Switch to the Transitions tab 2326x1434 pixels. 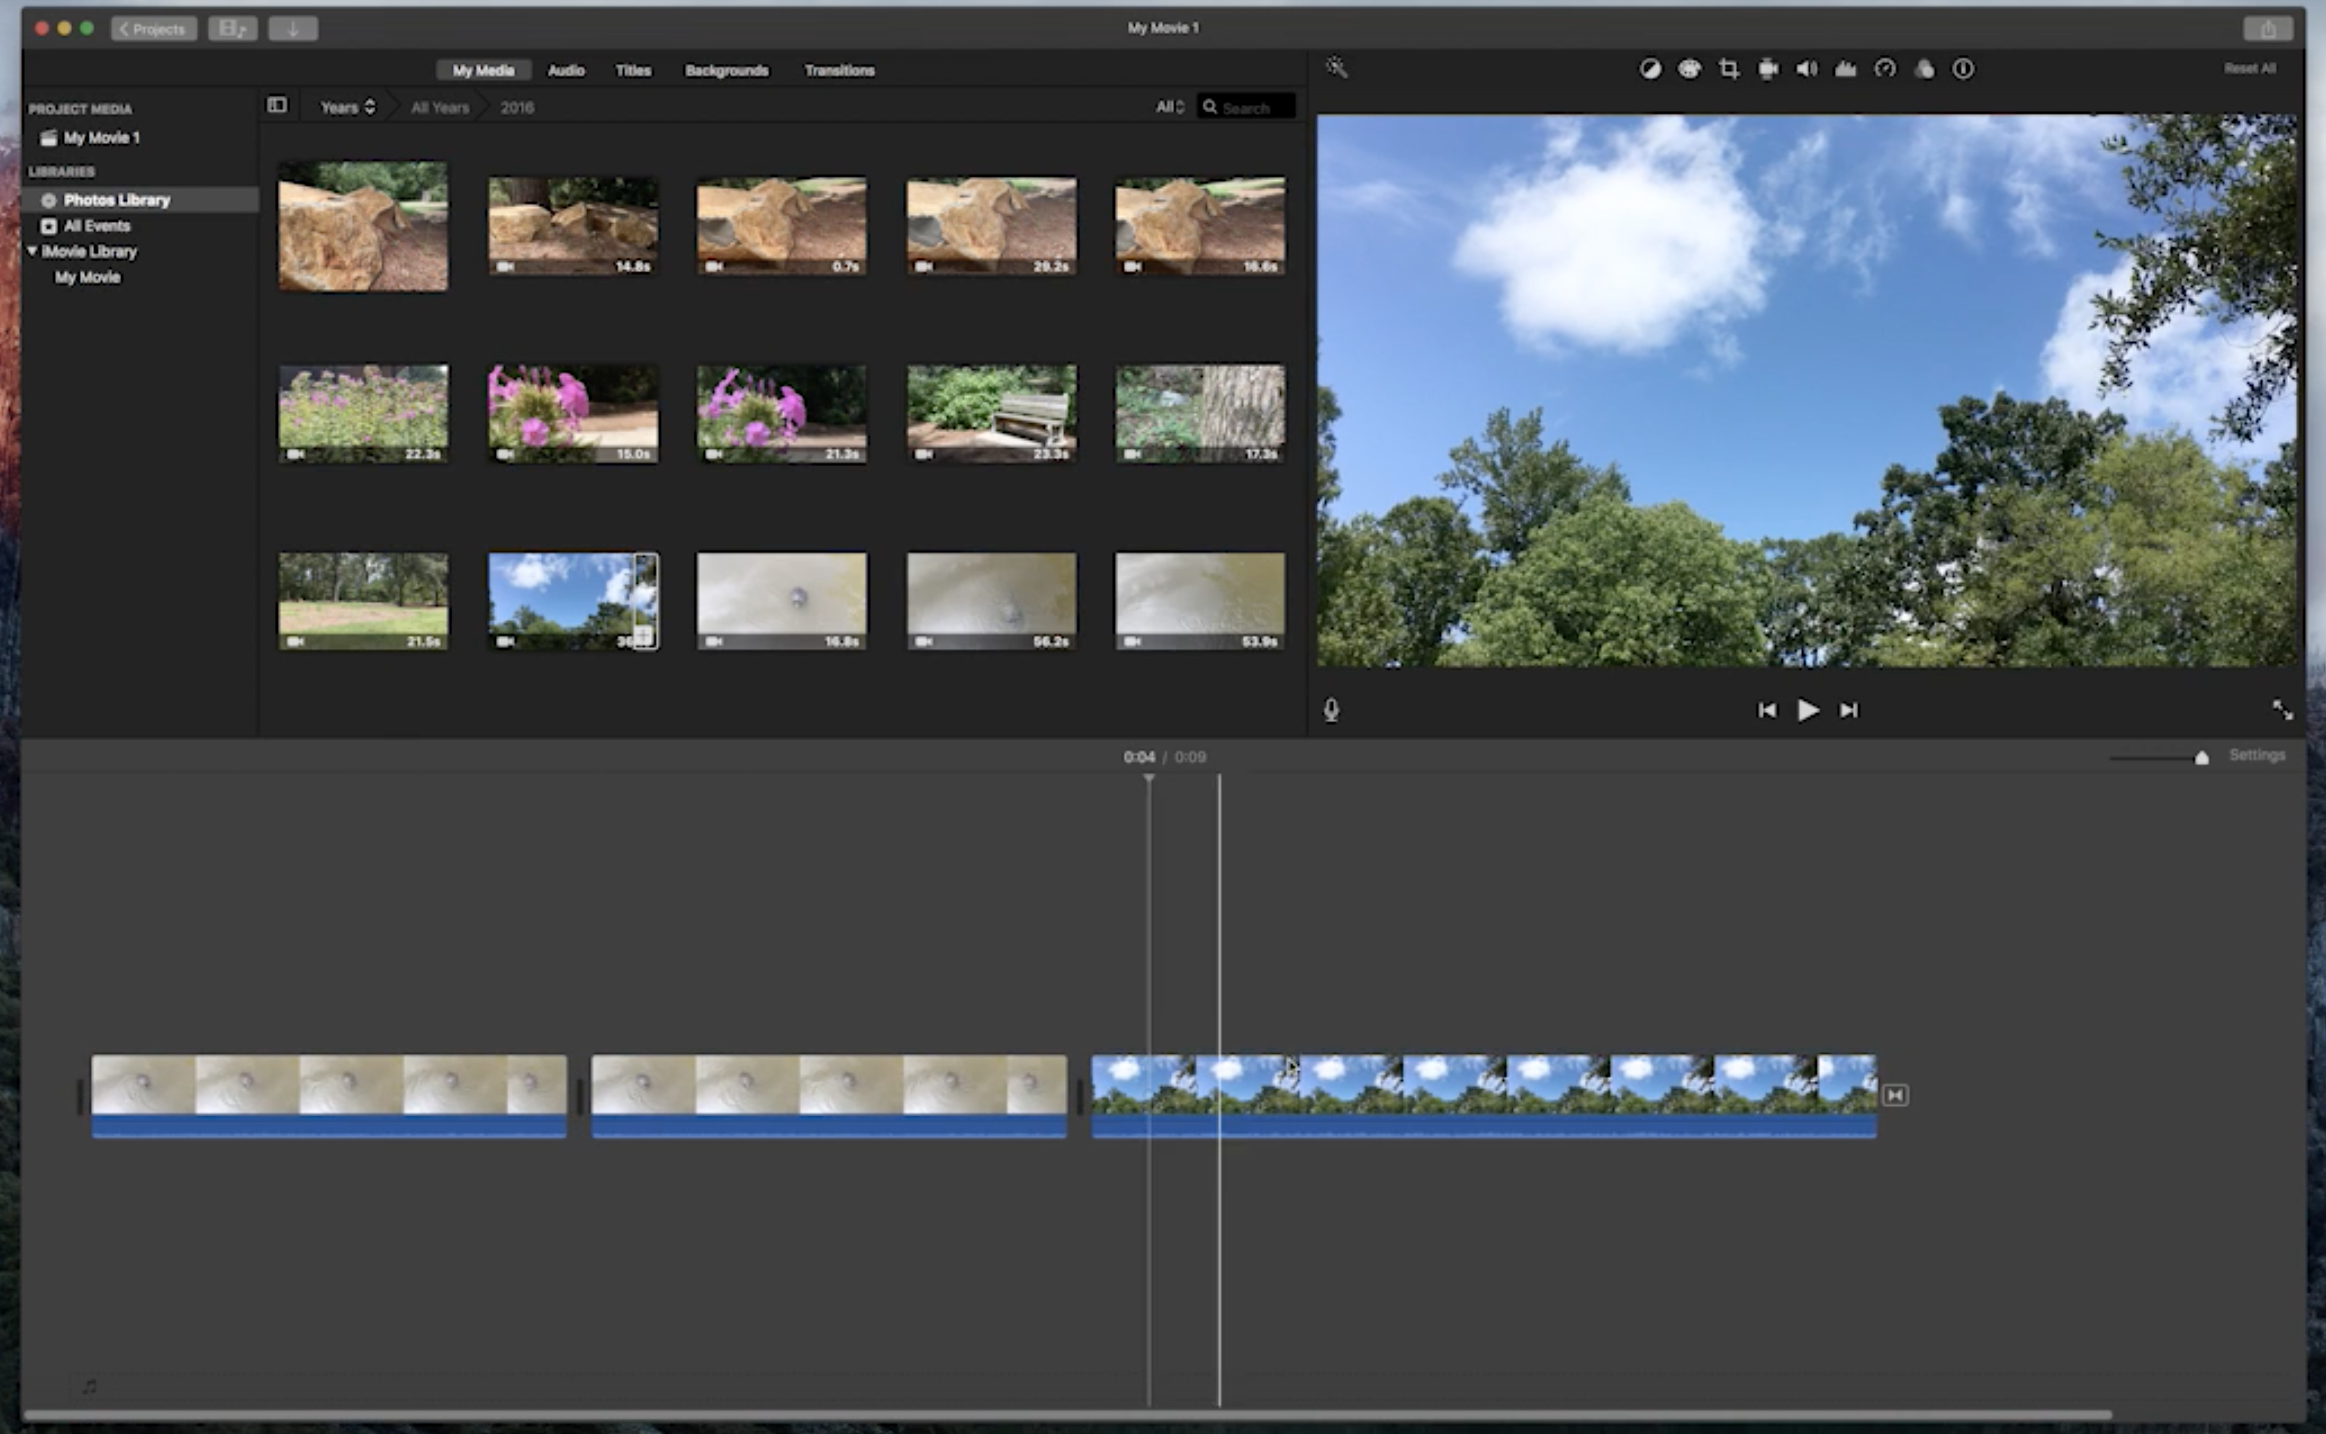coord(839,70)
